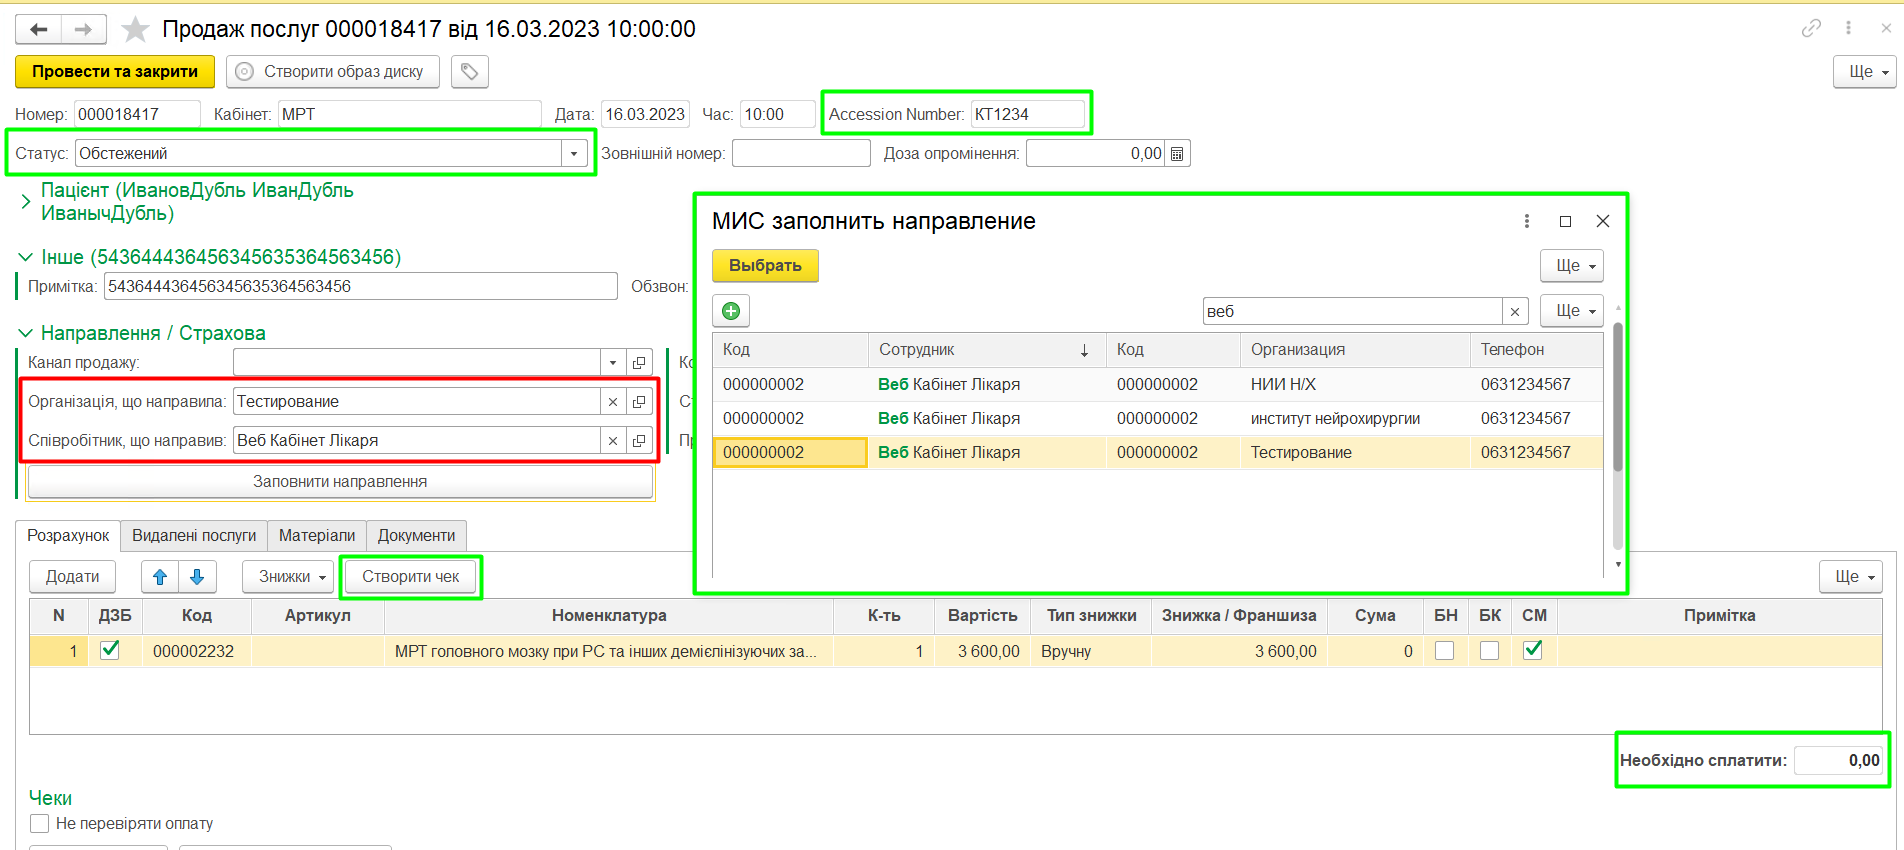Check Не перевіряти оплату option

tap(40, 824)
